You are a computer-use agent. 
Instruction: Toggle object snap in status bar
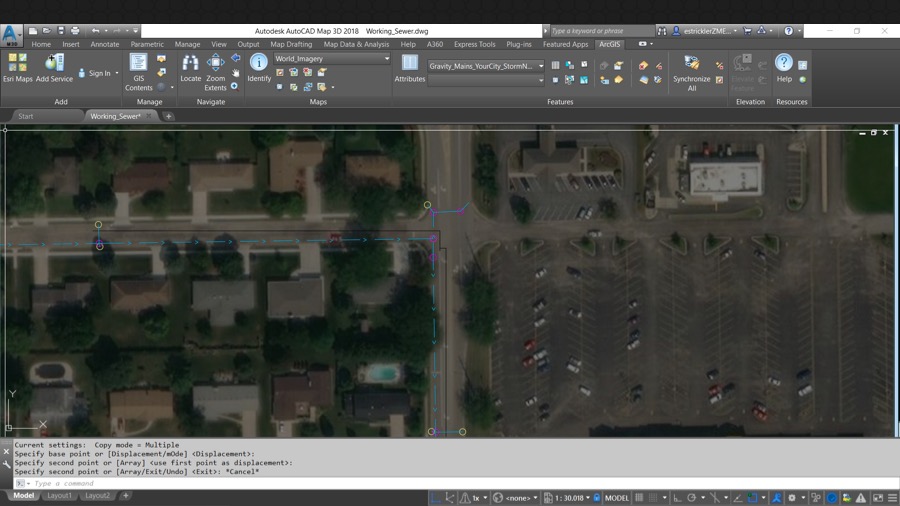coord(752,498)
